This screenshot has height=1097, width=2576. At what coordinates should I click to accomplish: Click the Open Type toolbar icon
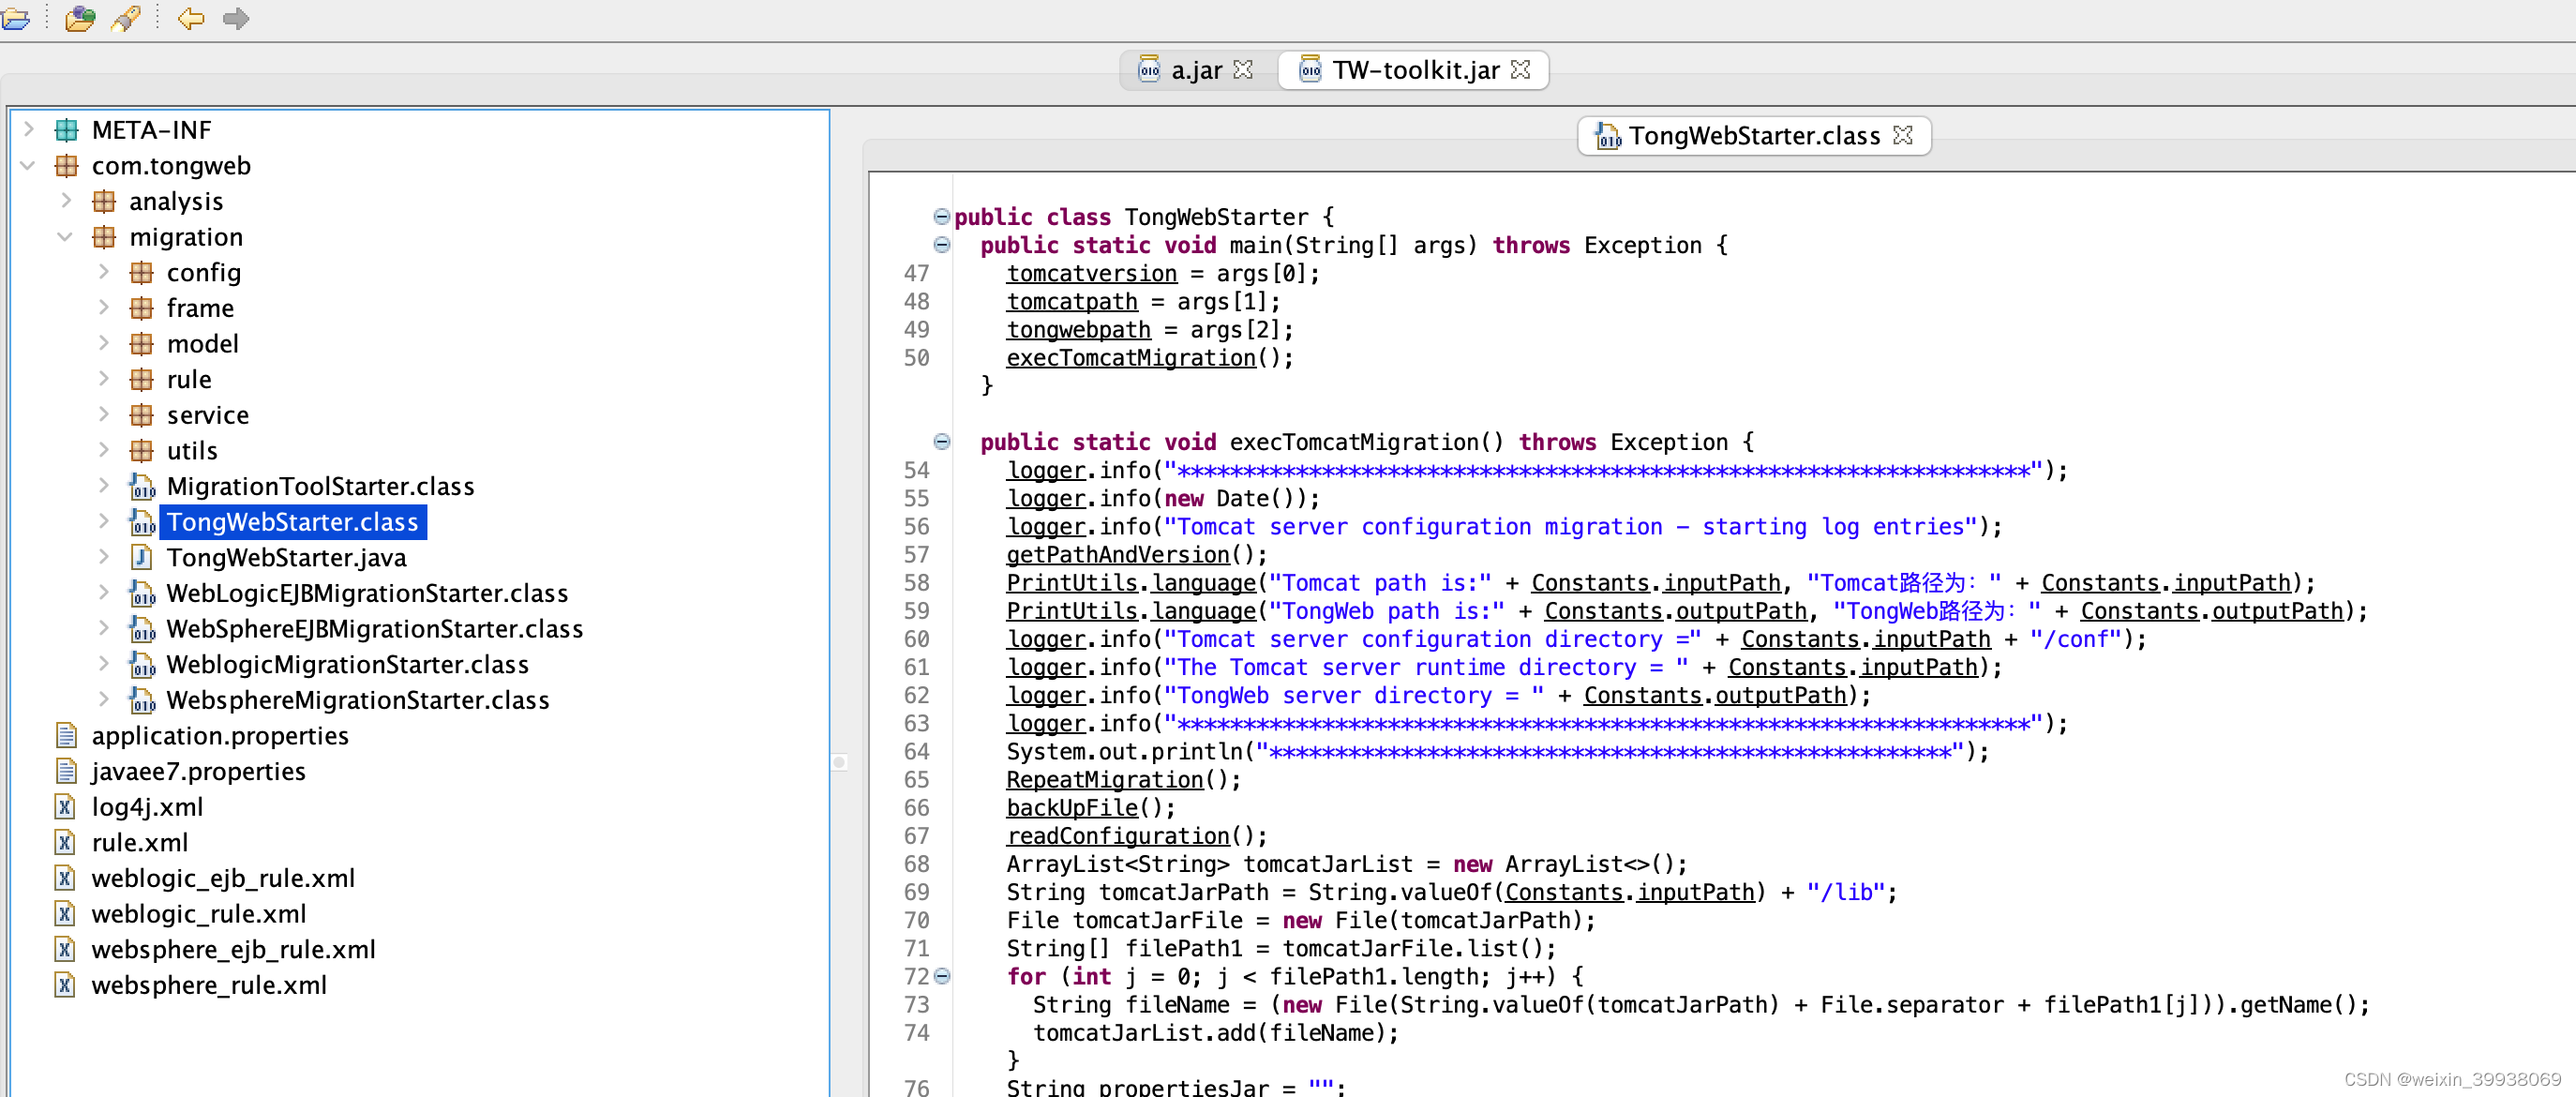point(80,18)
